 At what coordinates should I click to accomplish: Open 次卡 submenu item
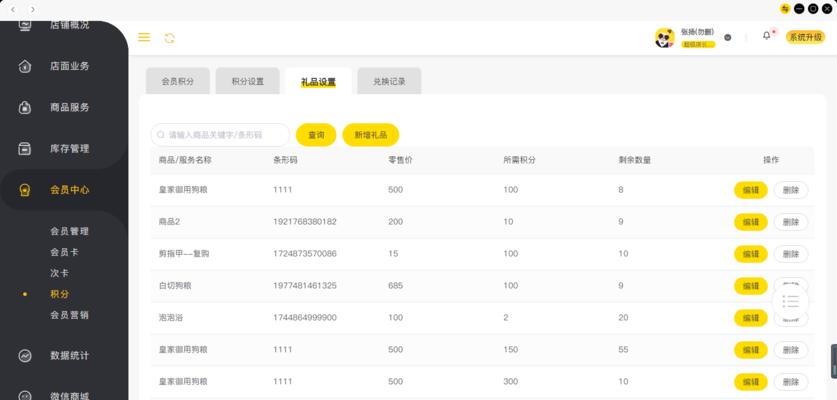59,273
